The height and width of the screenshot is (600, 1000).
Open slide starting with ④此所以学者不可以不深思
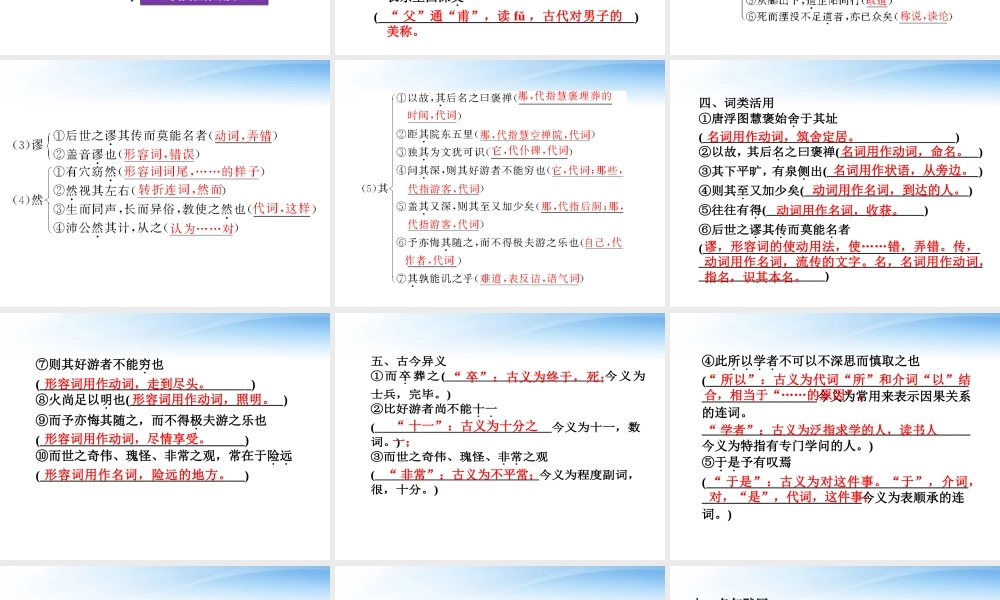tap(833, 435)
